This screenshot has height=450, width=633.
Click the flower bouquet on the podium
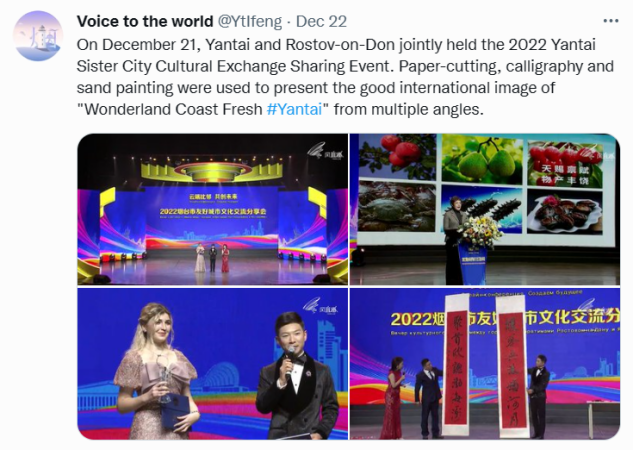(x=479, y=231)
